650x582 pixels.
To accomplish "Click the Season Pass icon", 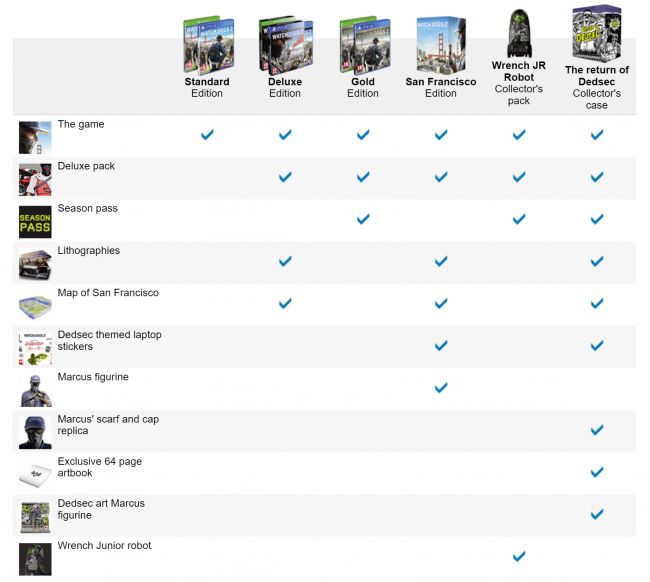I will tap(35, 221).
